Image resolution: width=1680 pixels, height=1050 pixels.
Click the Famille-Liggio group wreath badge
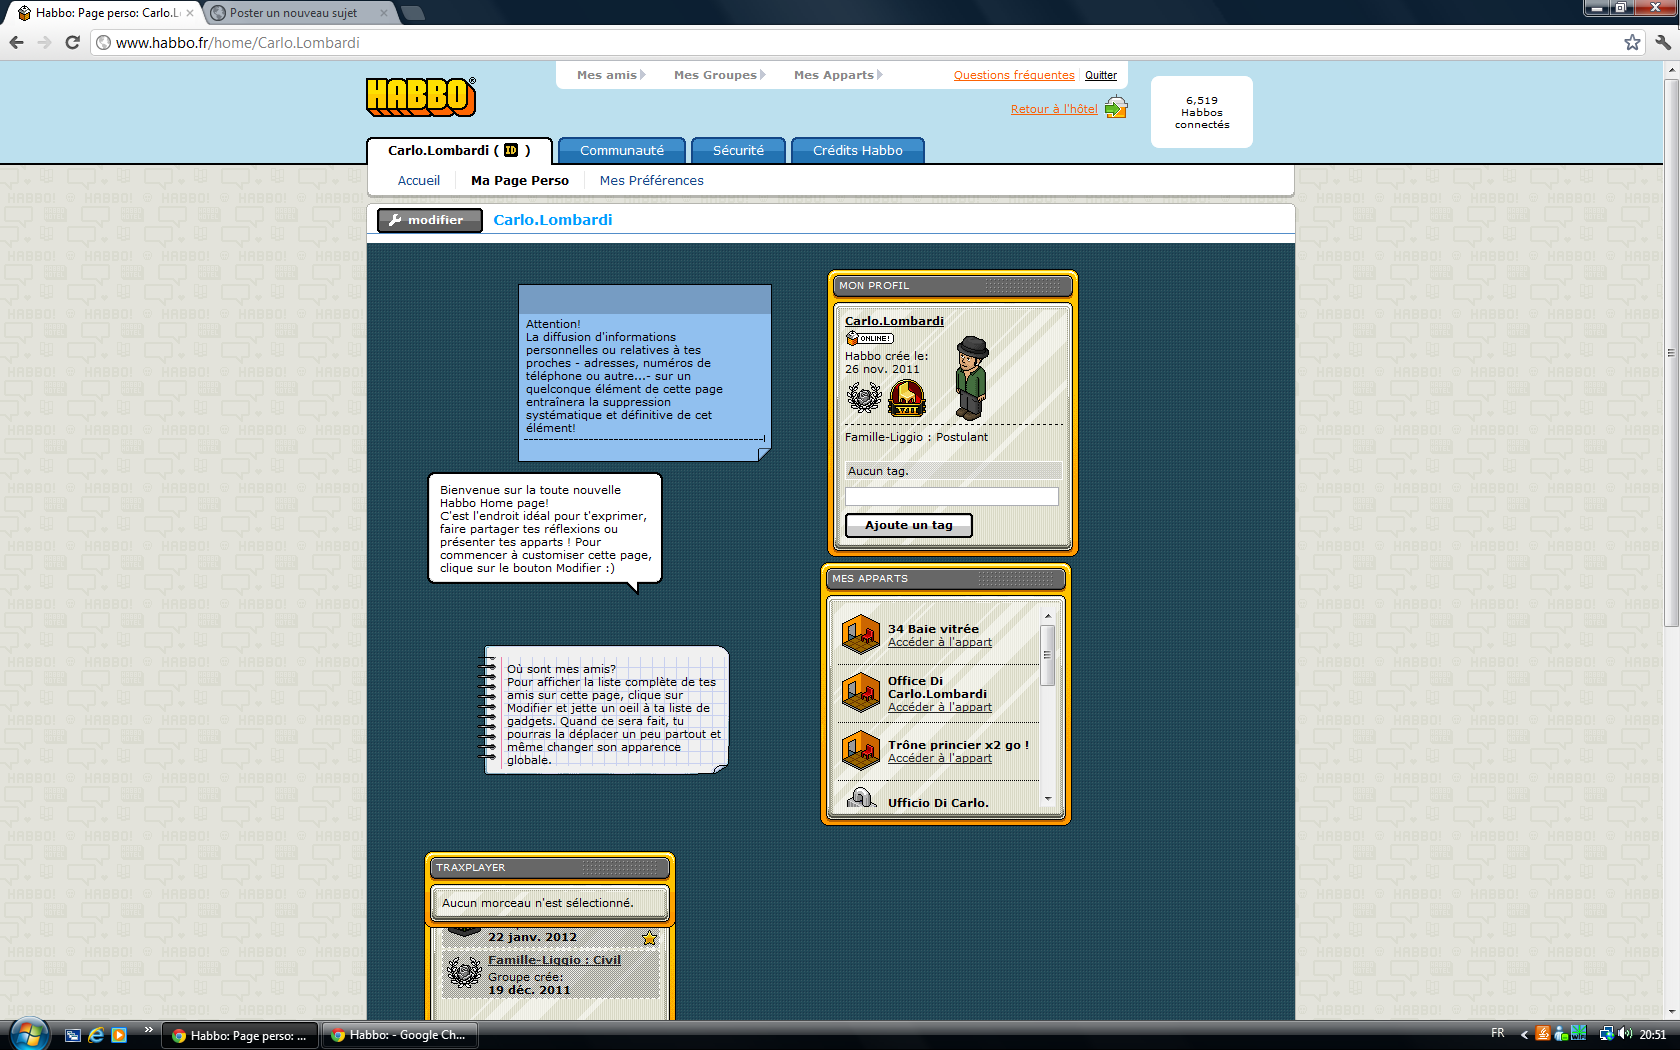coord(463,973)
